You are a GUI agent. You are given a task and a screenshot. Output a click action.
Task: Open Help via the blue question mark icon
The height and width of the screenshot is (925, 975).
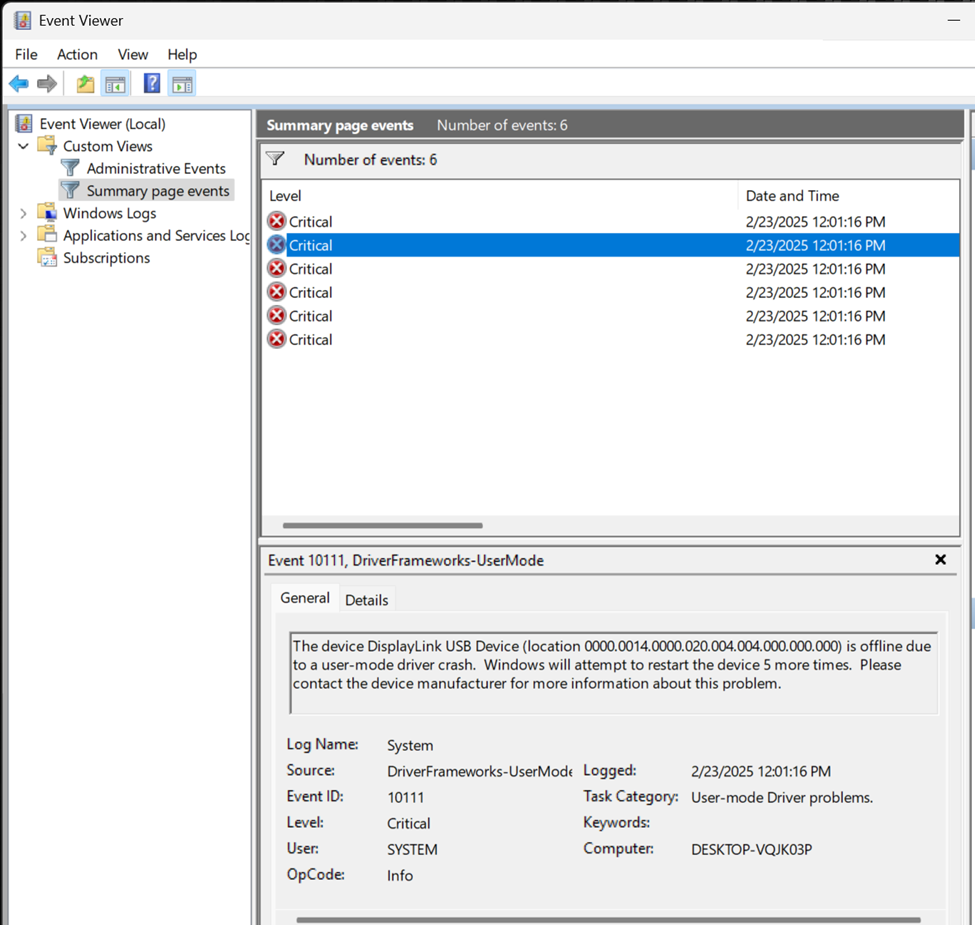[x=152, y=83]
